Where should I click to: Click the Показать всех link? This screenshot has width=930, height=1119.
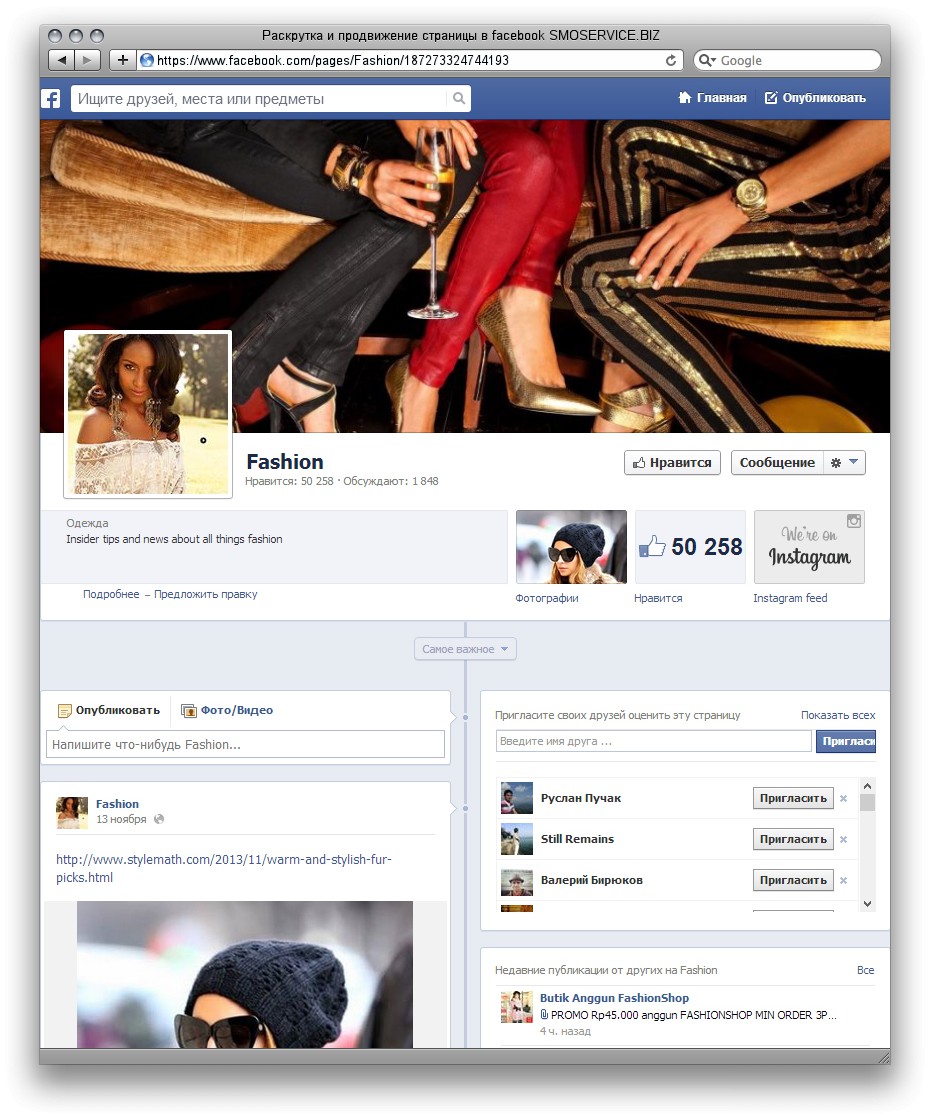tap(838, 715)
